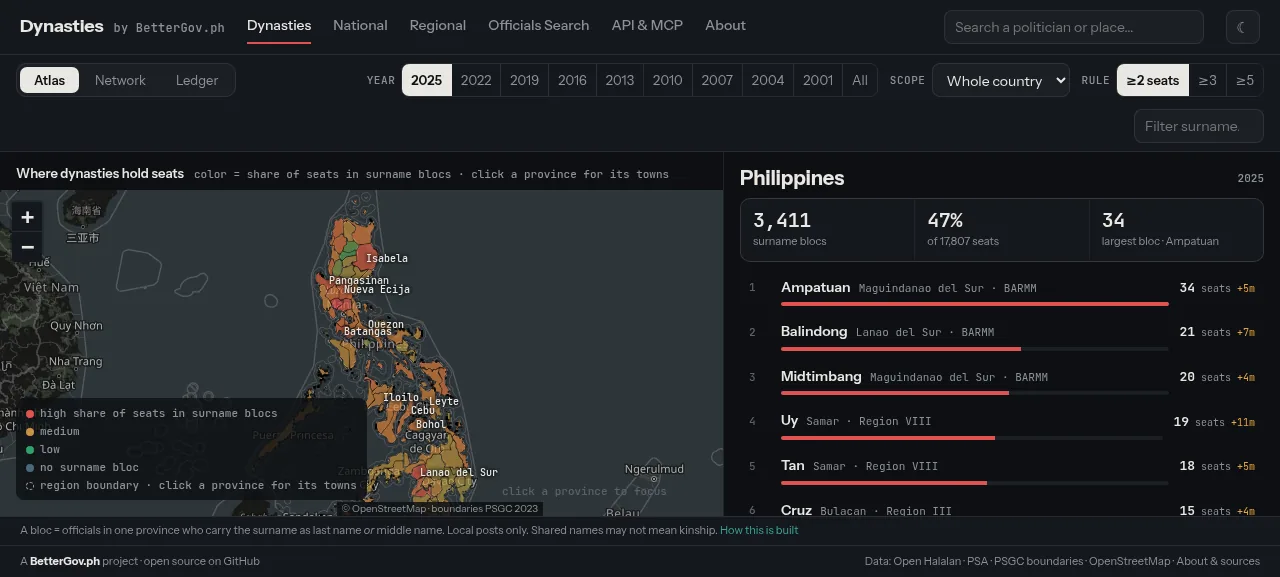Viewport: 1280px width, 577px height.
Task: Click the Filter surname input field
Action: (x=1199, y=126)
